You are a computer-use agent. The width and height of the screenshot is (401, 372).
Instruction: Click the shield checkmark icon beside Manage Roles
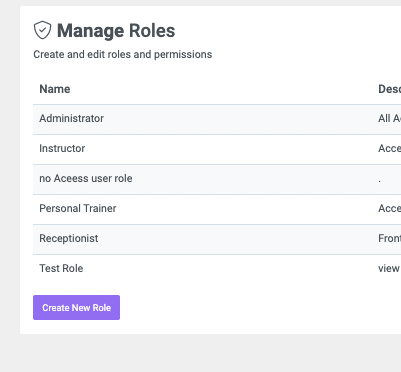(x=42, y=30)
